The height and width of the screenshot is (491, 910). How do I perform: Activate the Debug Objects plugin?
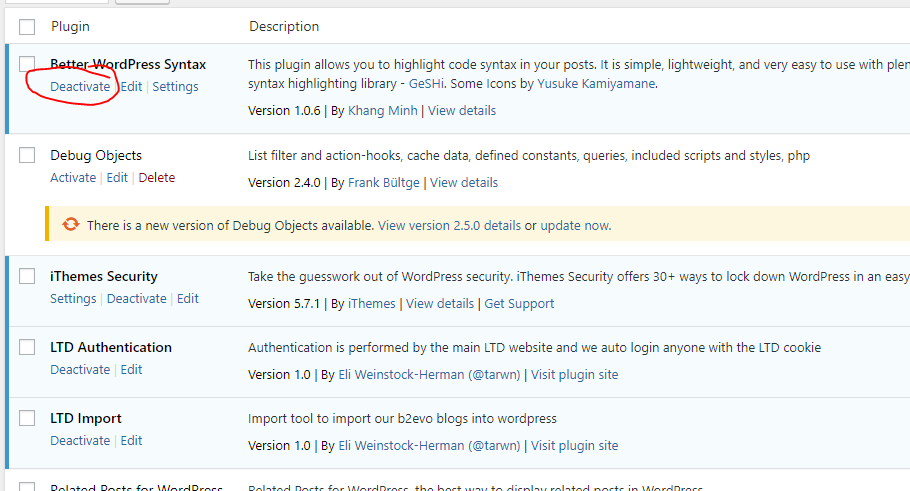point(73,178)
